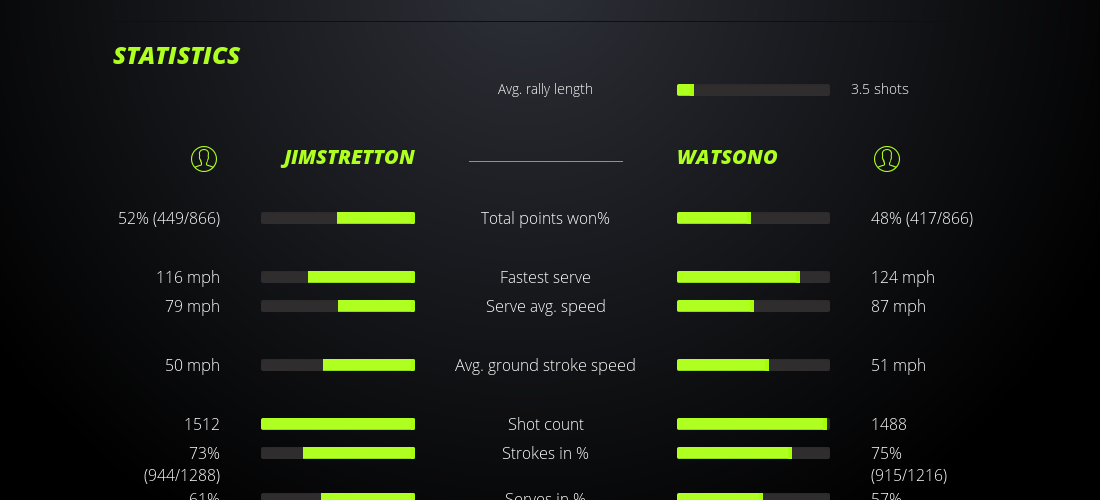The width and height of the screenshot is (1100, 500).
Task: Click Jimstretton's Total points won bar
Action: point(338,218)
